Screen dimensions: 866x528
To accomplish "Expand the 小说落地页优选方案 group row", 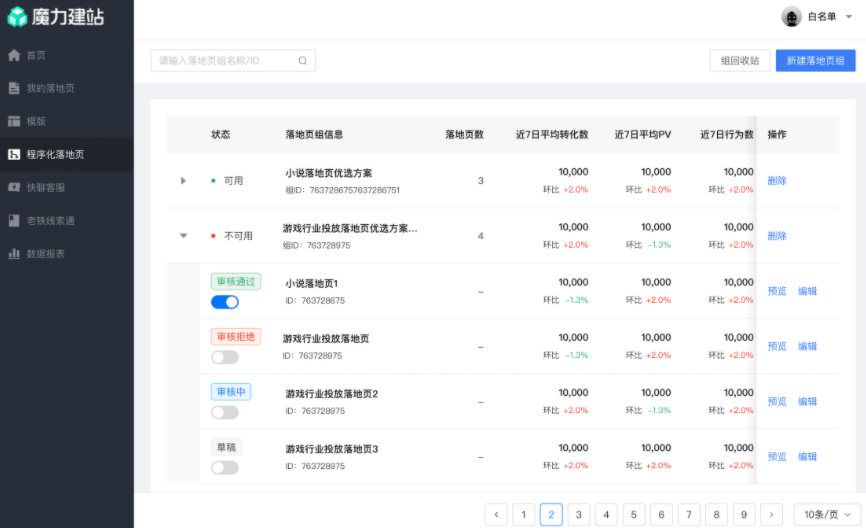I will pyautogui.click(x=183, y=181).
